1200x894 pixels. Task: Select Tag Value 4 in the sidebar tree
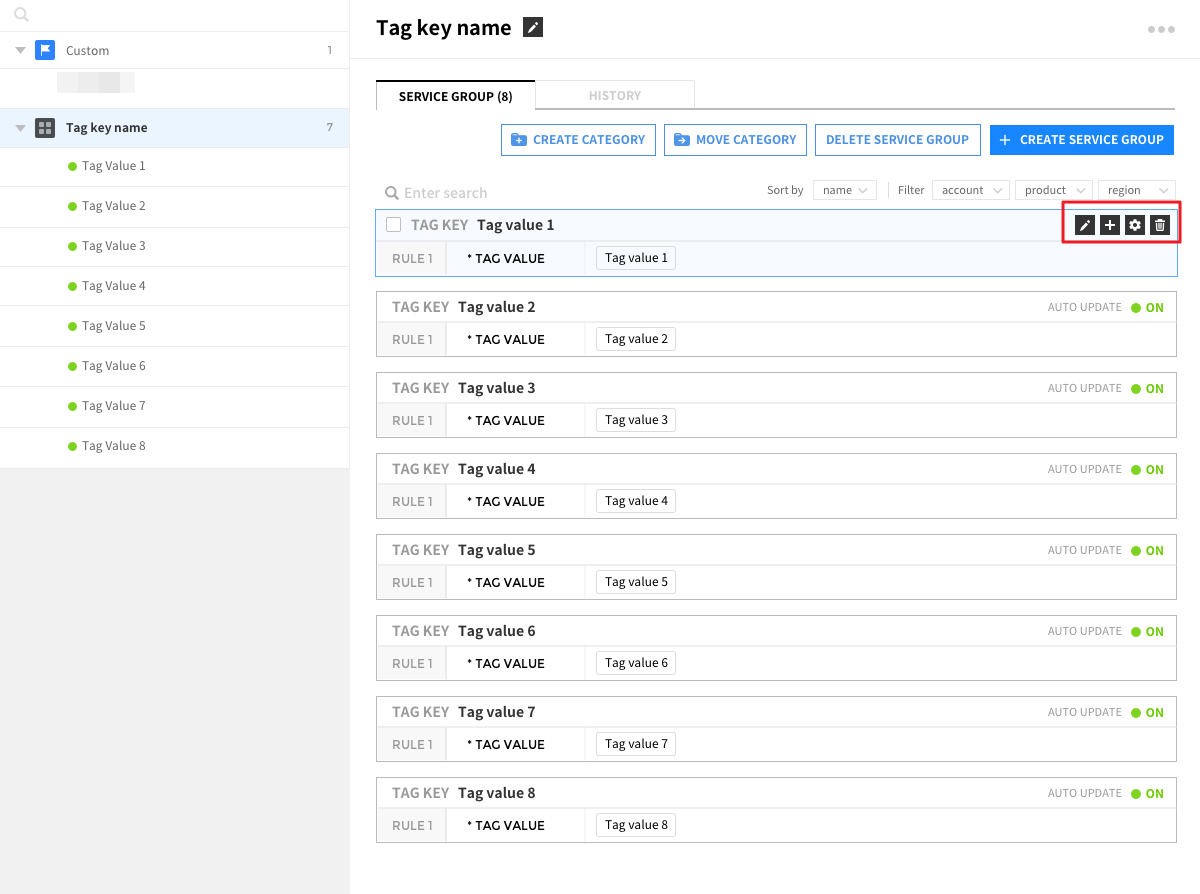(113, 286)
